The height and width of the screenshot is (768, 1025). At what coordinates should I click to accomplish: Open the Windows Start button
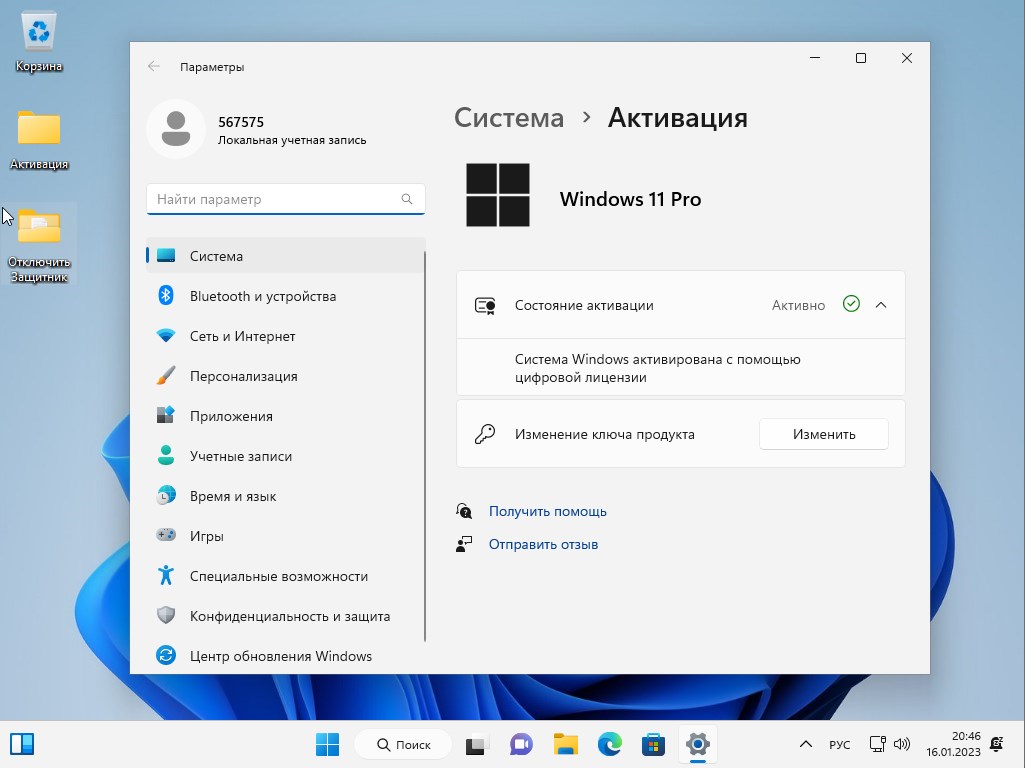[328, 744]
